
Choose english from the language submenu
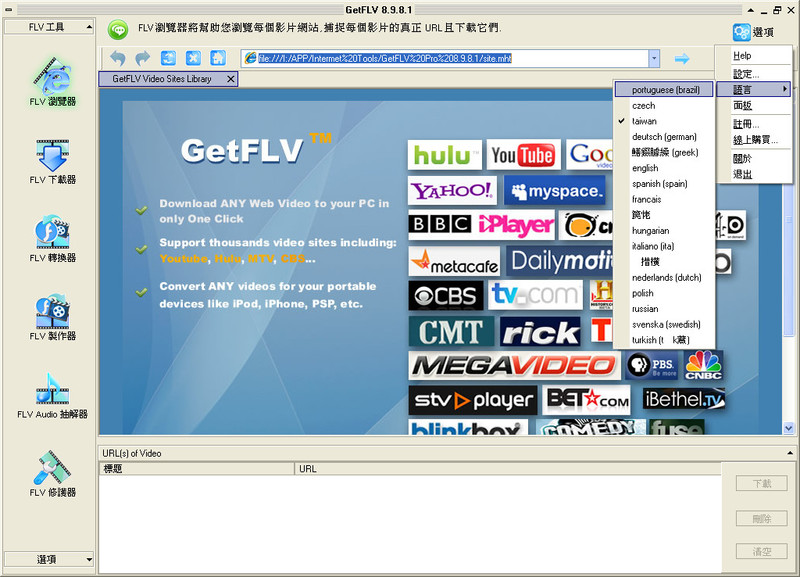coord(645,168)
